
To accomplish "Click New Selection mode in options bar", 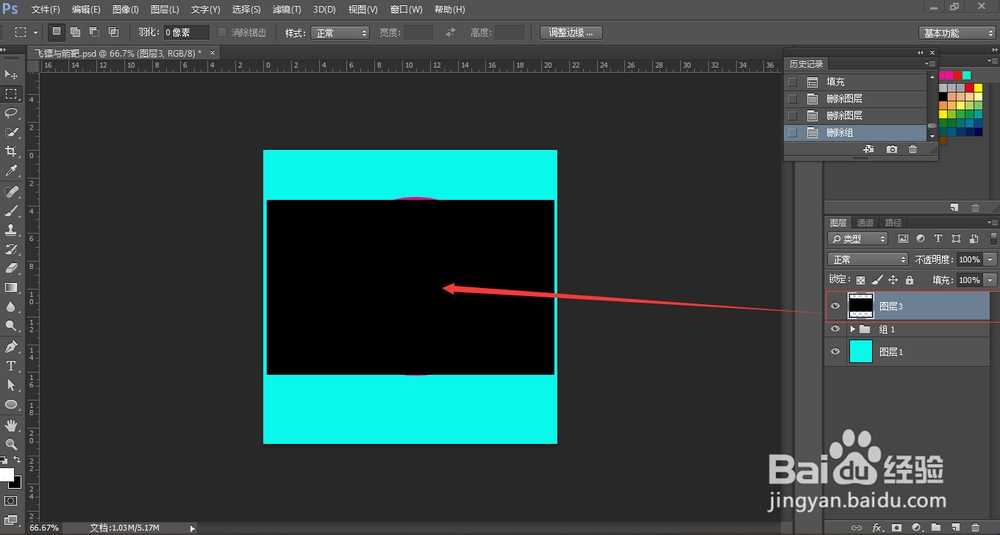I will pos(56,32).
